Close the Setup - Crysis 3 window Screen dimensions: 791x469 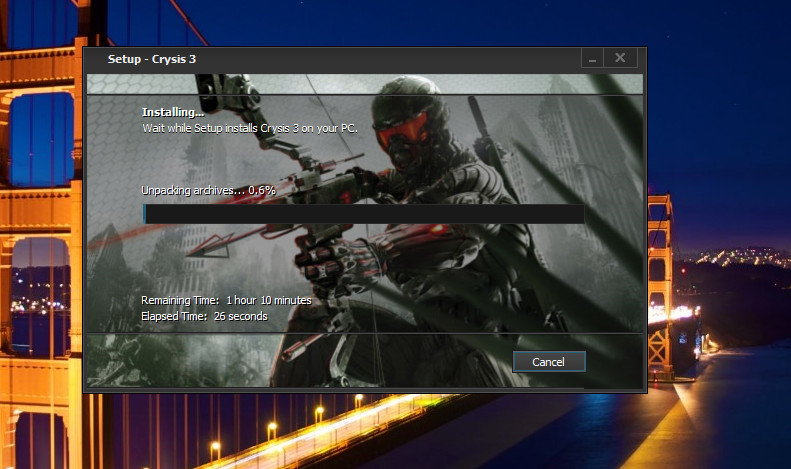point(620,58)
